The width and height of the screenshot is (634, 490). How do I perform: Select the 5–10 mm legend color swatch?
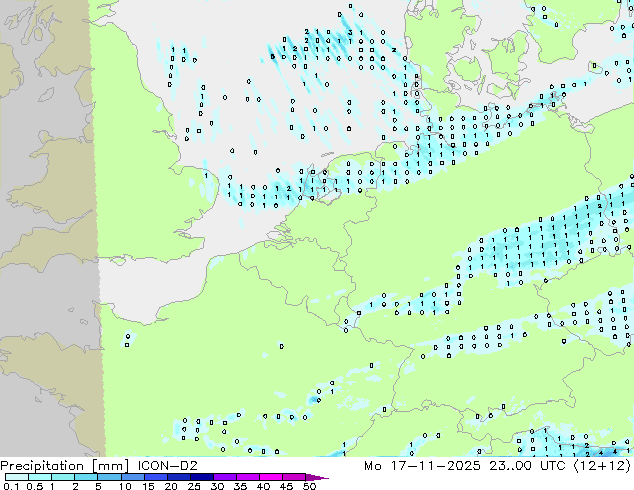[109, 477]
